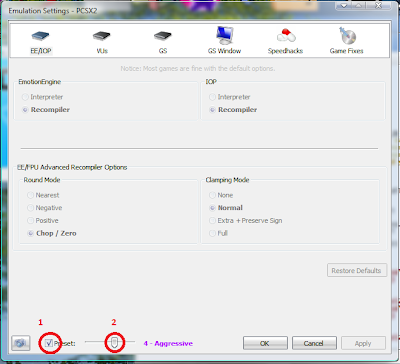The image size is (400, 364).
Task: Close the Emulation Settings window
Action: pos(378,5)
